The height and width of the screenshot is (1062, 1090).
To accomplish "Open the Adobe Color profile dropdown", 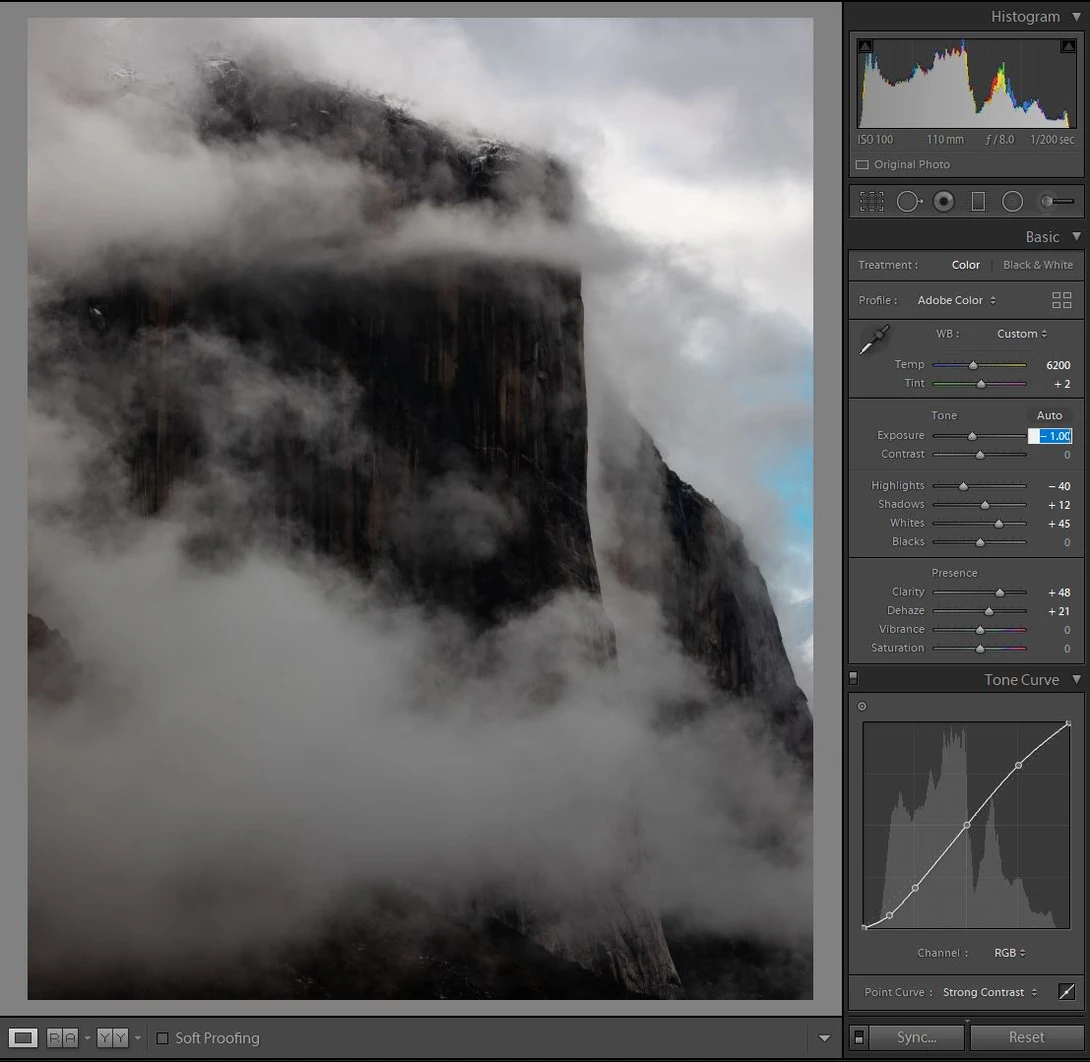I will point(957,300).
